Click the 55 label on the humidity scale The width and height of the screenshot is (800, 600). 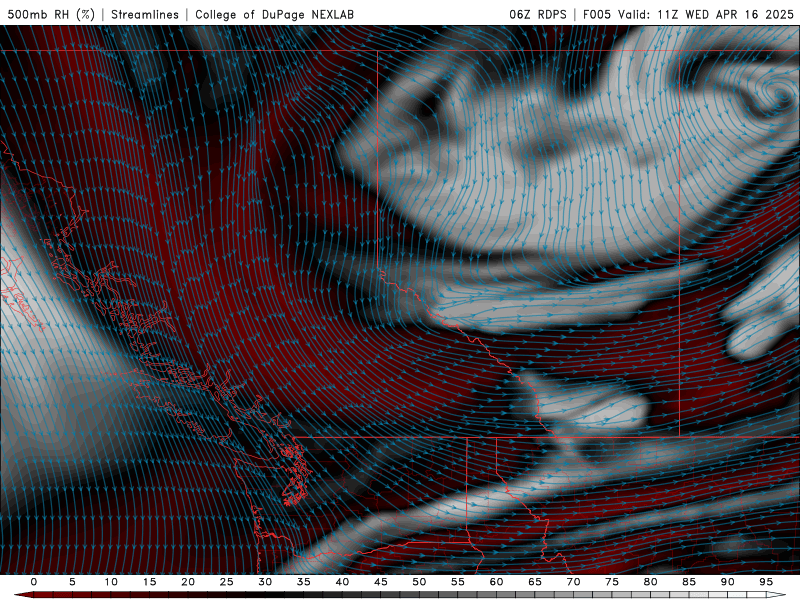[x=458, y=582]
